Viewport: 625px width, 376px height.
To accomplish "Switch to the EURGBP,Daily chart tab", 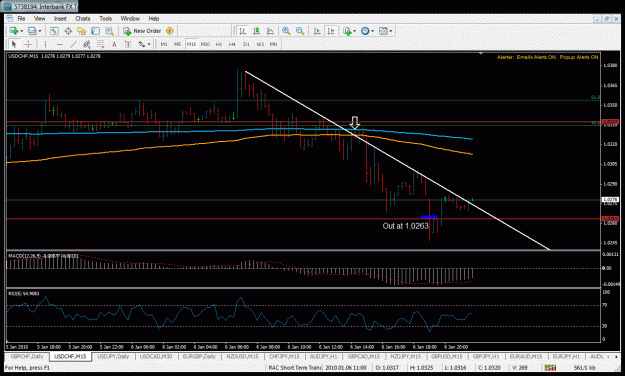I will [199, 356].
